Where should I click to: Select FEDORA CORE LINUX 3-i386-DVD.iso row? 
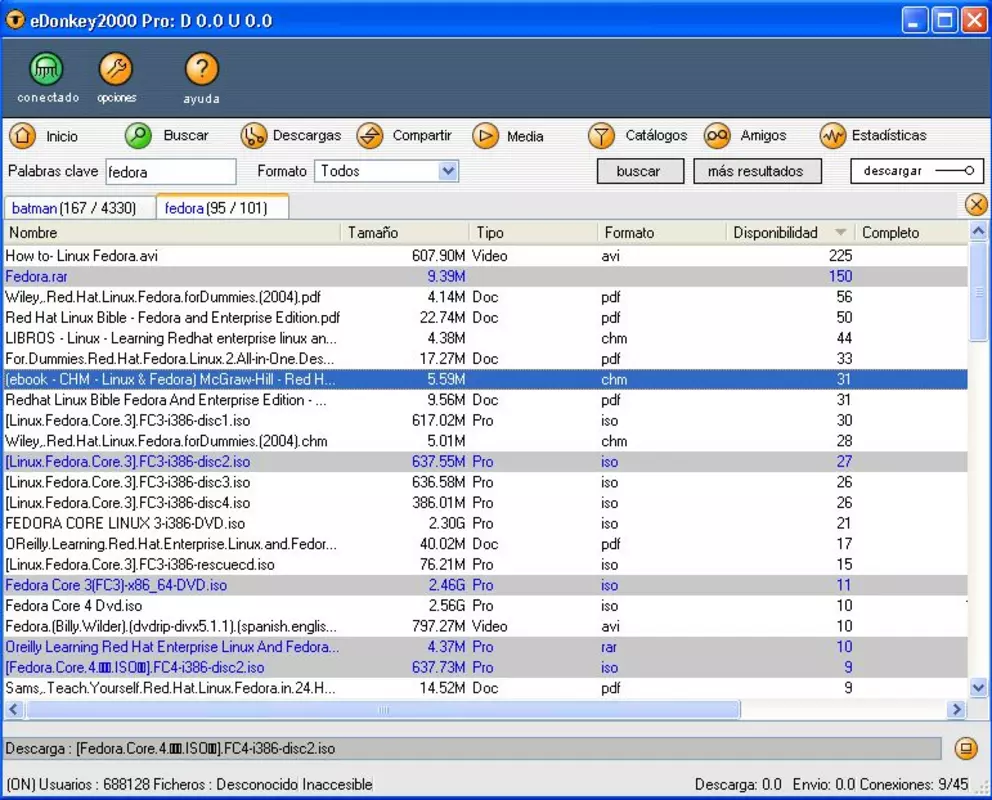click(x=486, y=523)
